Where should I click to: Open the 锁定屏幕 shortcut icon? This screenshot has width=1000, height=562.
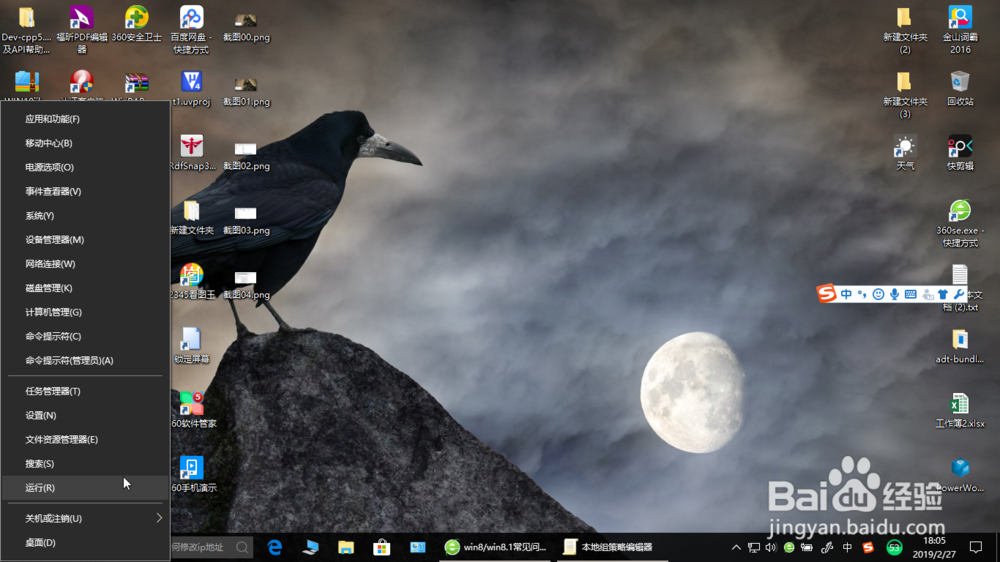coord(191,345)
